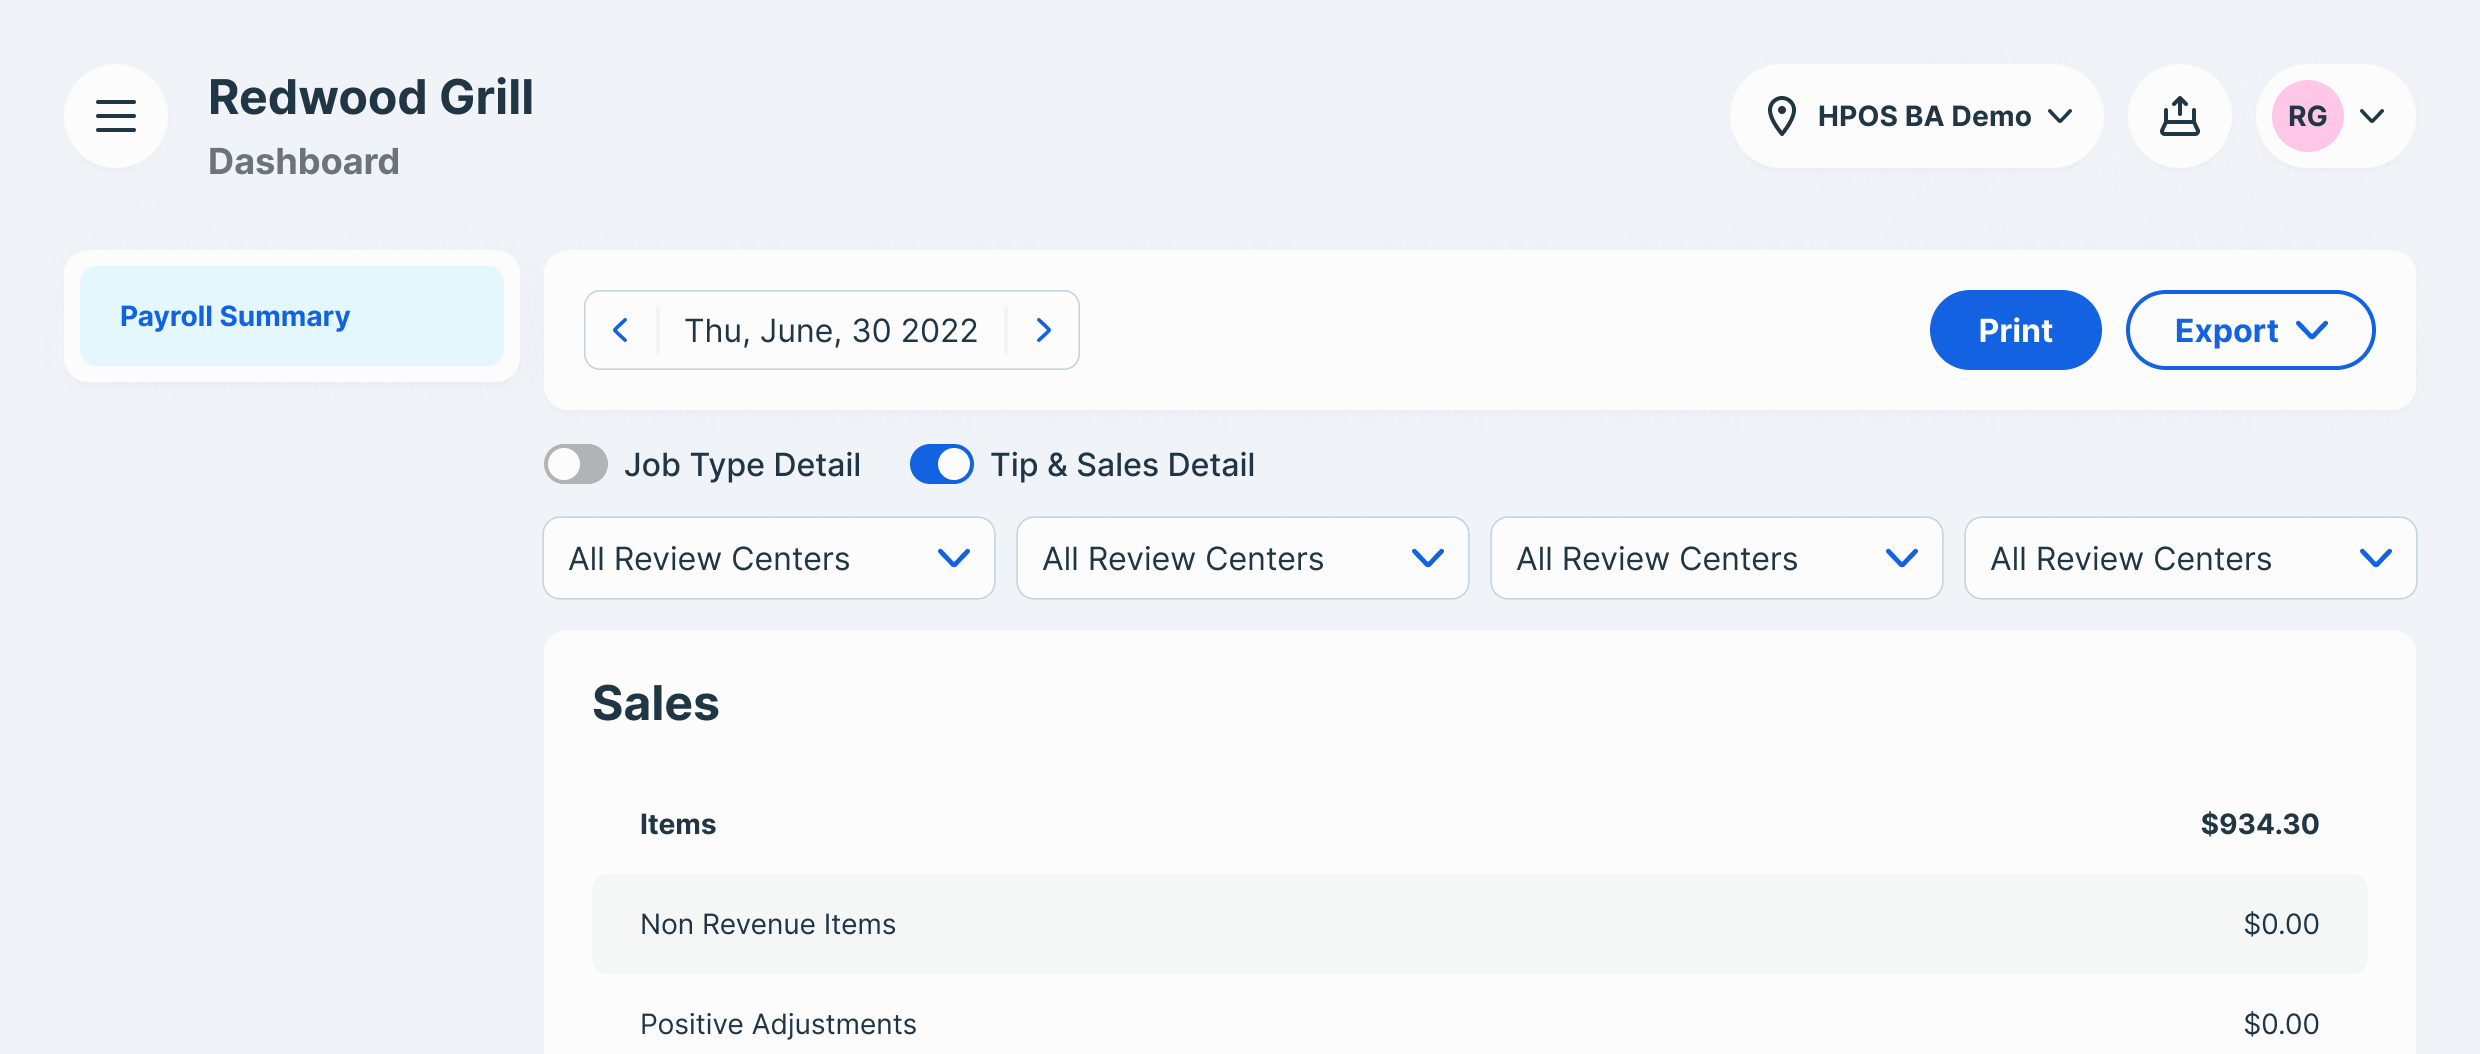This screenshot has height=1054, width=2480.
Task: Navigate to the next day with the right arrow
Action: tap(1044, 329)
